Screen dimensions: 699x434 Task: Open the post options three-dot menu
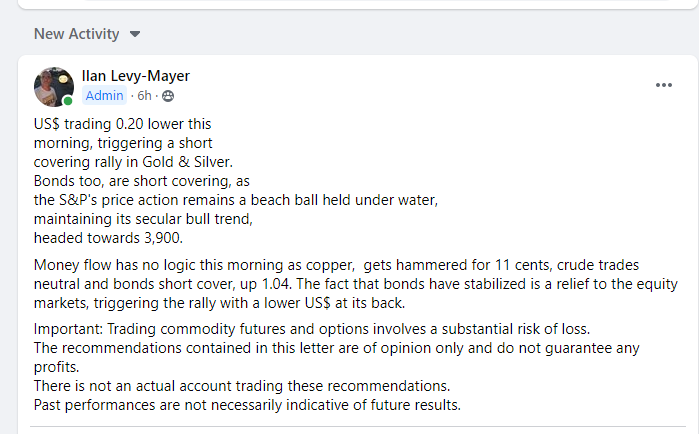click(664, 85)
